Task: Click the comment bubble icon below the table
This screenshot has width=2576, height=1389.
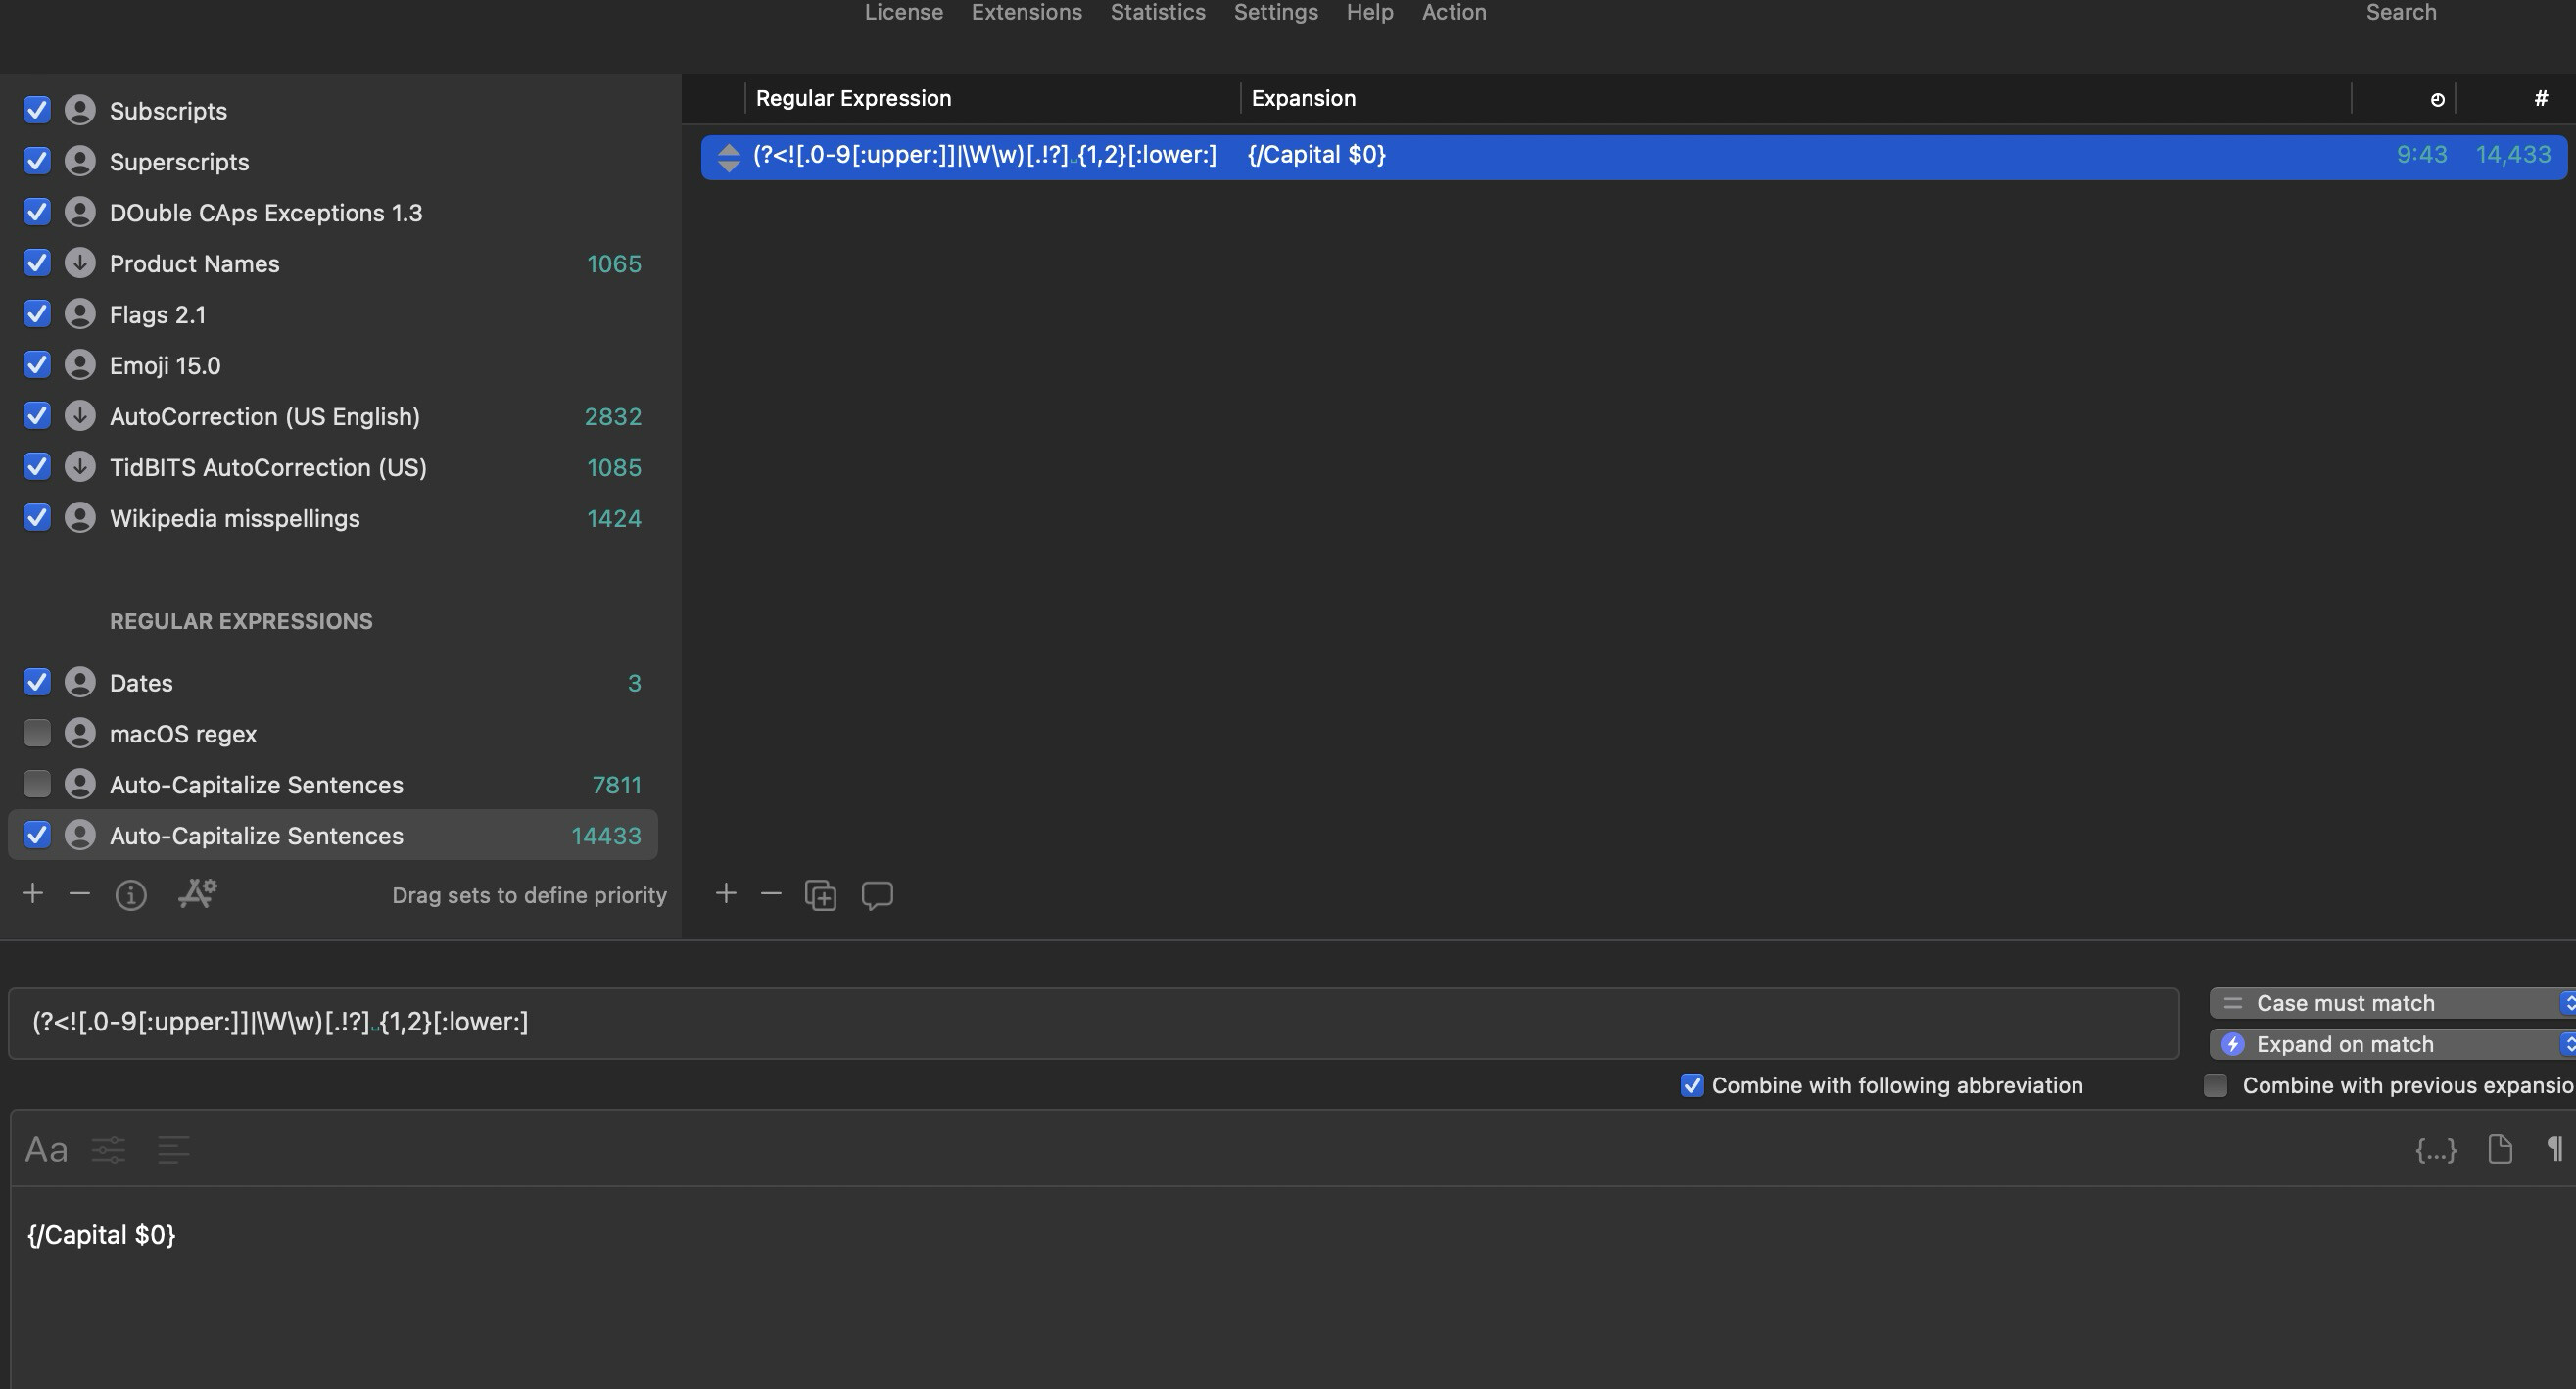Action: [877, 895]
